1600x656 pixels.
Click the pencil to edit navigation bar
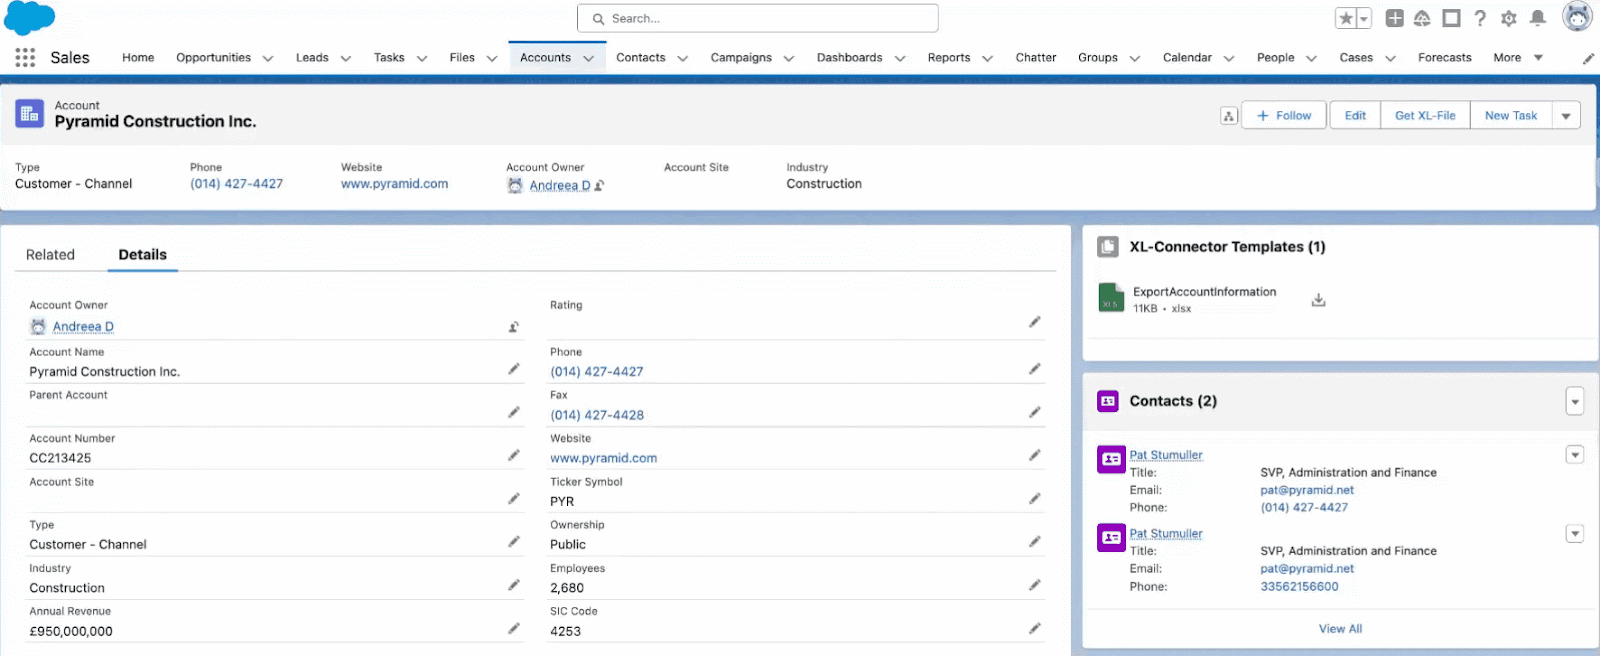pyautogui.click(x=1588, y=59)
